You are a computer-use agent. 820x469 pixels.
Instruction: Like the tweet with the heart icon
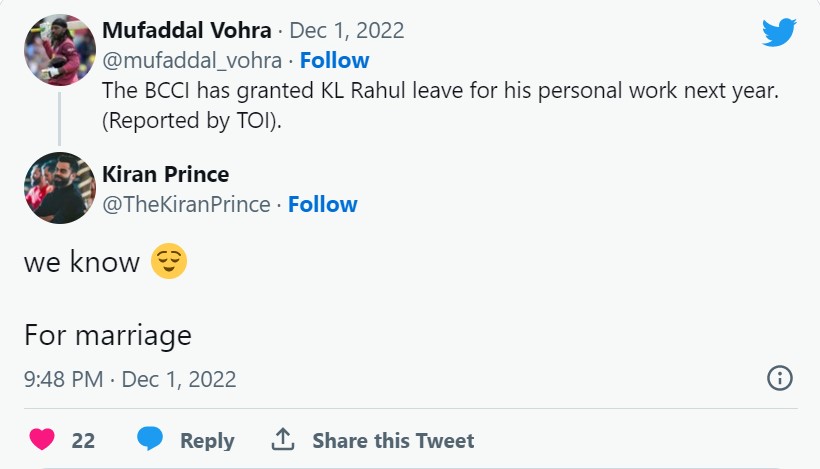pos(42,440)
